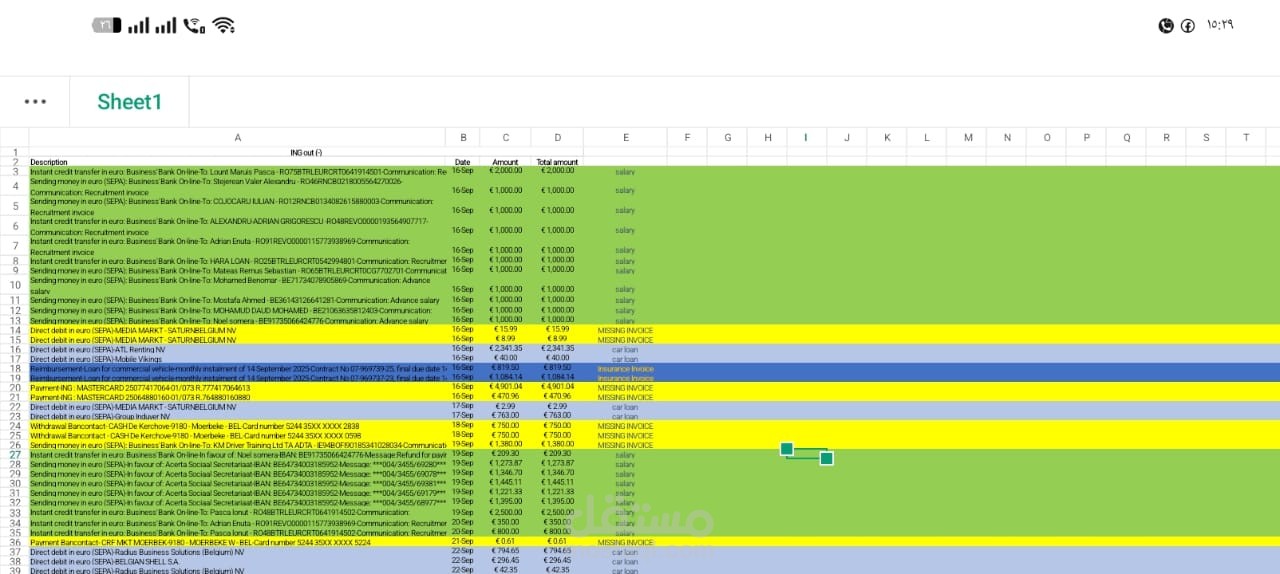Select column H header

(767, 137)
